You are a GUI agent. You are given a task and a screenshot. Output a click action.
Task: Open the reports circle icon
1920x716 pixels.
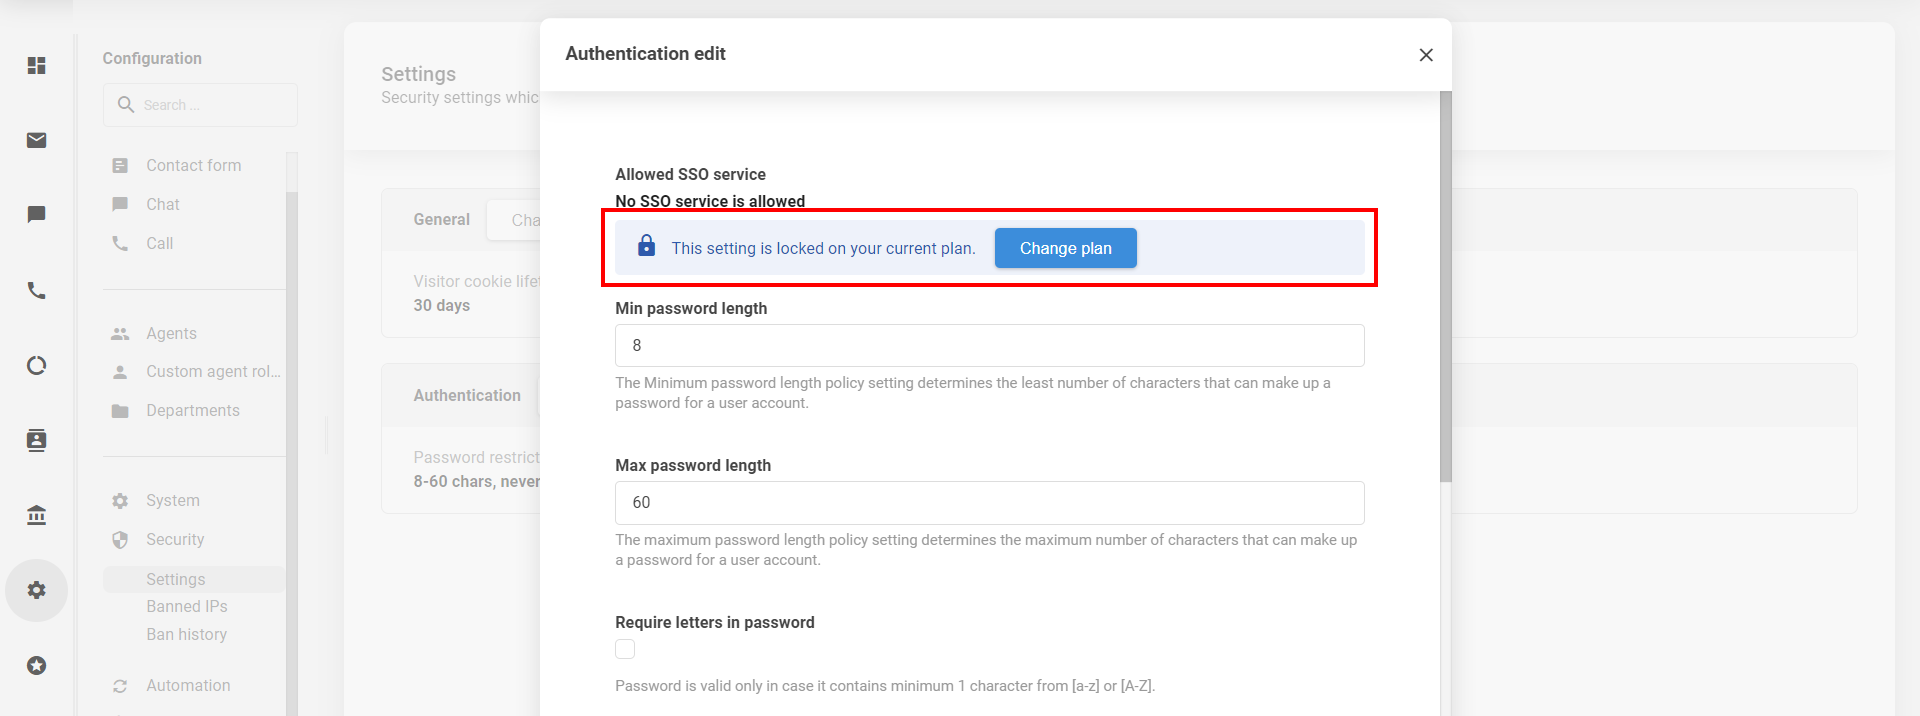coord(37,366)
